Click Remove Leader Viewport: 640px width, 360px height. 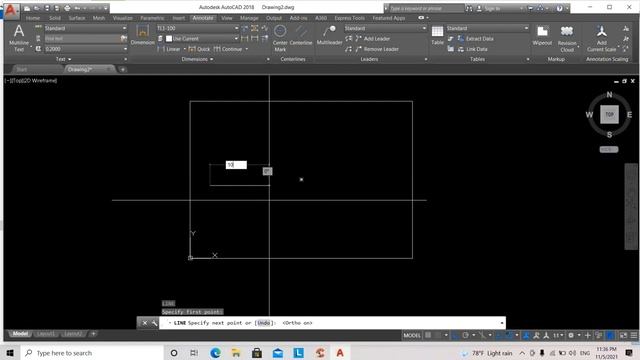pos(377,49)
